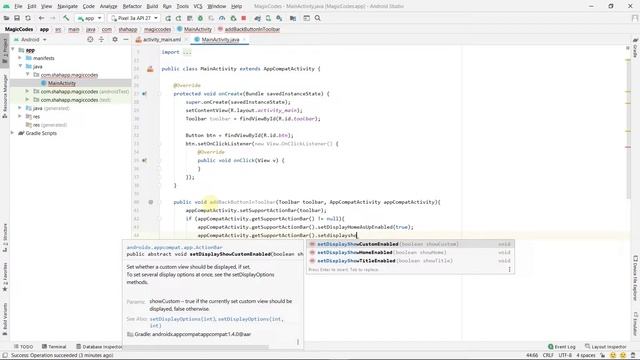Screen dimensions: 640x360
Task: Select MainActivity in the project tree
Action: point(62,83)
